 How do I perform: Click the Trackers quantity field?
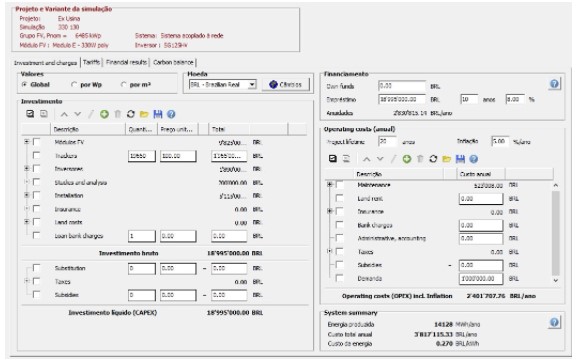142,156
